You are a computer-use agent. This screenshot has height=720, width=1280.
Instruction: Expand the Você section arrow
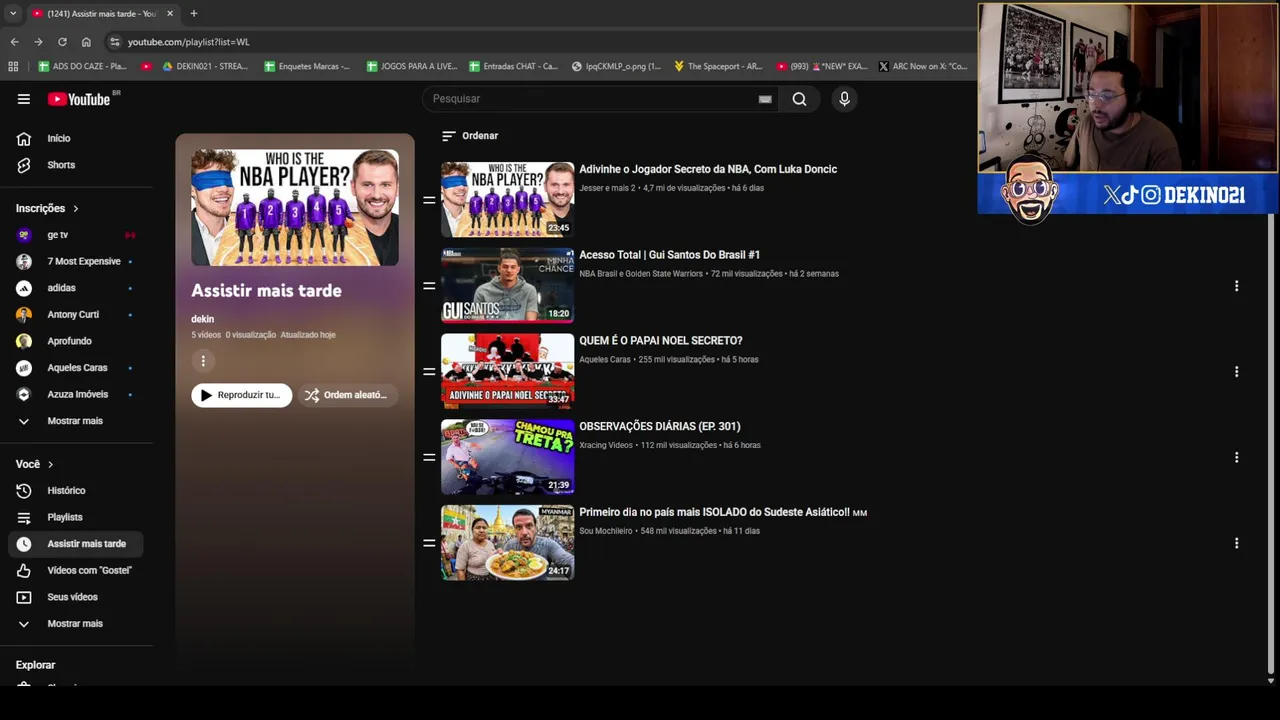pyautogui.click(x=50, y=464)
